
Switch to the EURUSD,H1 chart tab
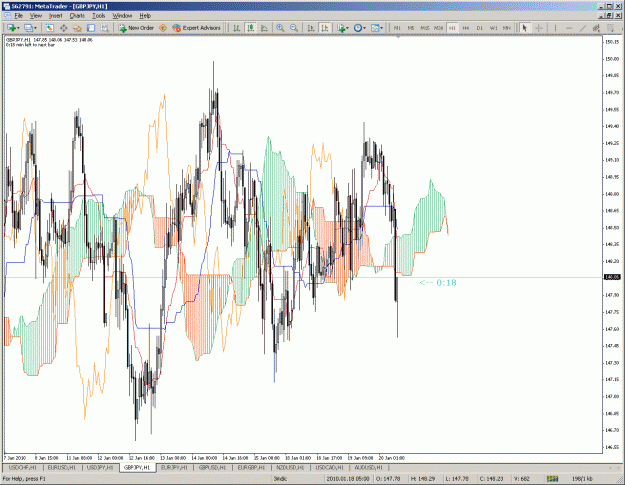pos(61,467)
